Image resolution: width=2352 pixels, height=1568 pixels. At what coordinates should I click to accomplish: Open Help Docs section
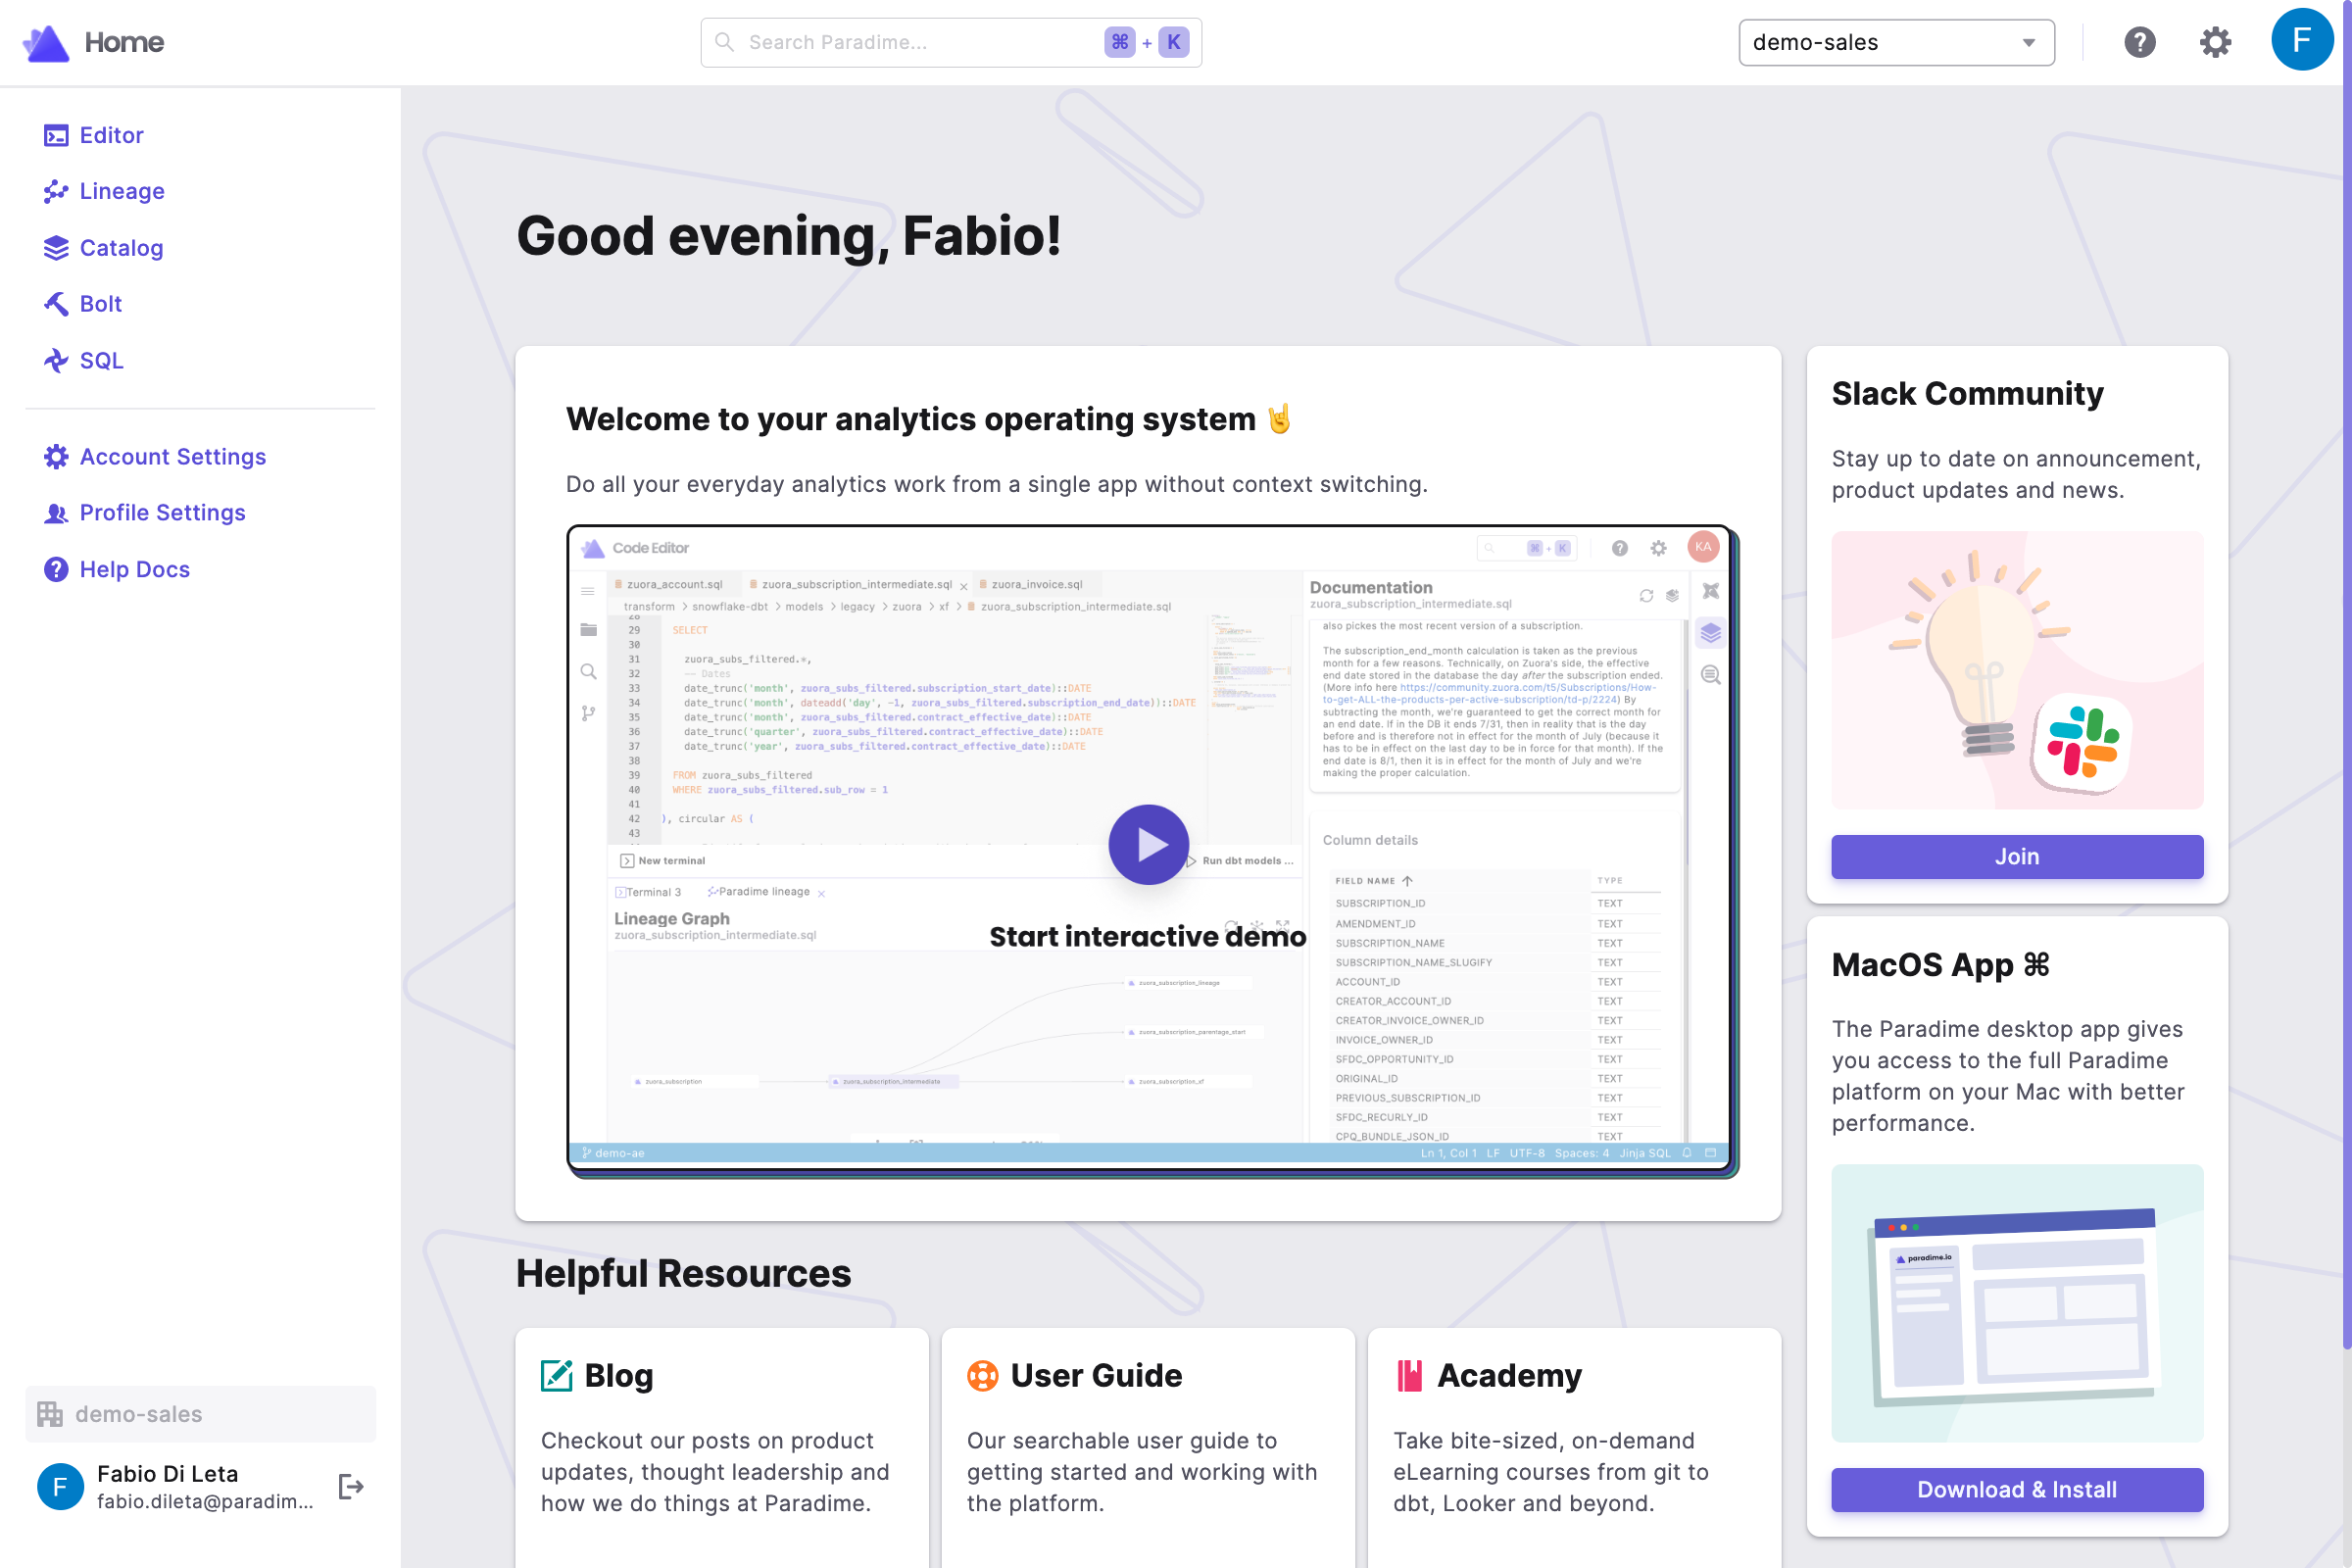click(x=136, y=567)
